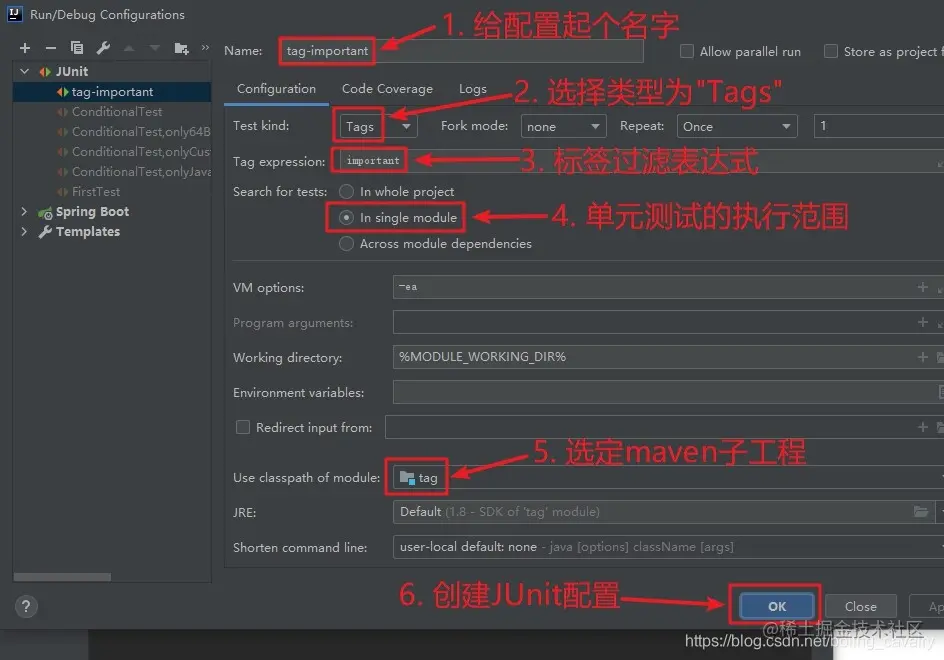Add a new run configuration with the plus icon
This screenshot has width=944, height=660.
coord(25,47)
